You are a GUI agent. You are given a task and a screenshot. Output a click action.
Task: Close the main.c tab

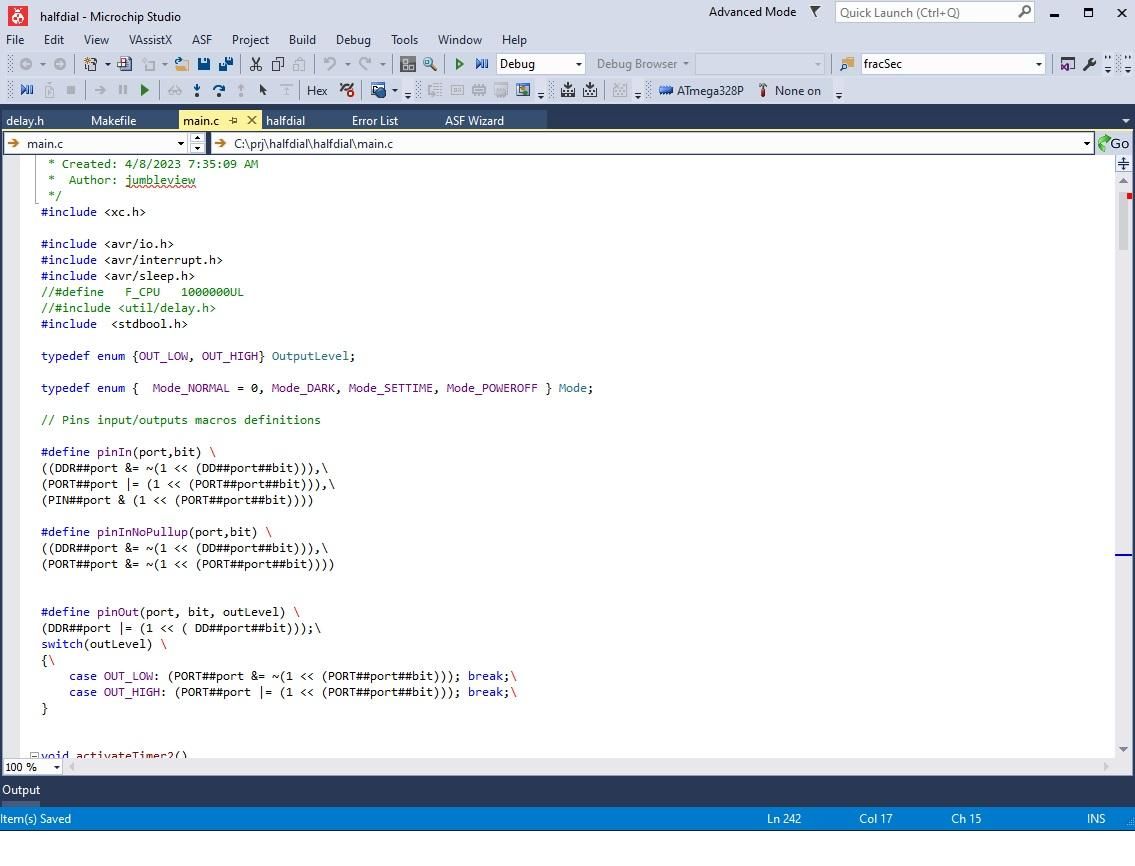pos(251,120)
